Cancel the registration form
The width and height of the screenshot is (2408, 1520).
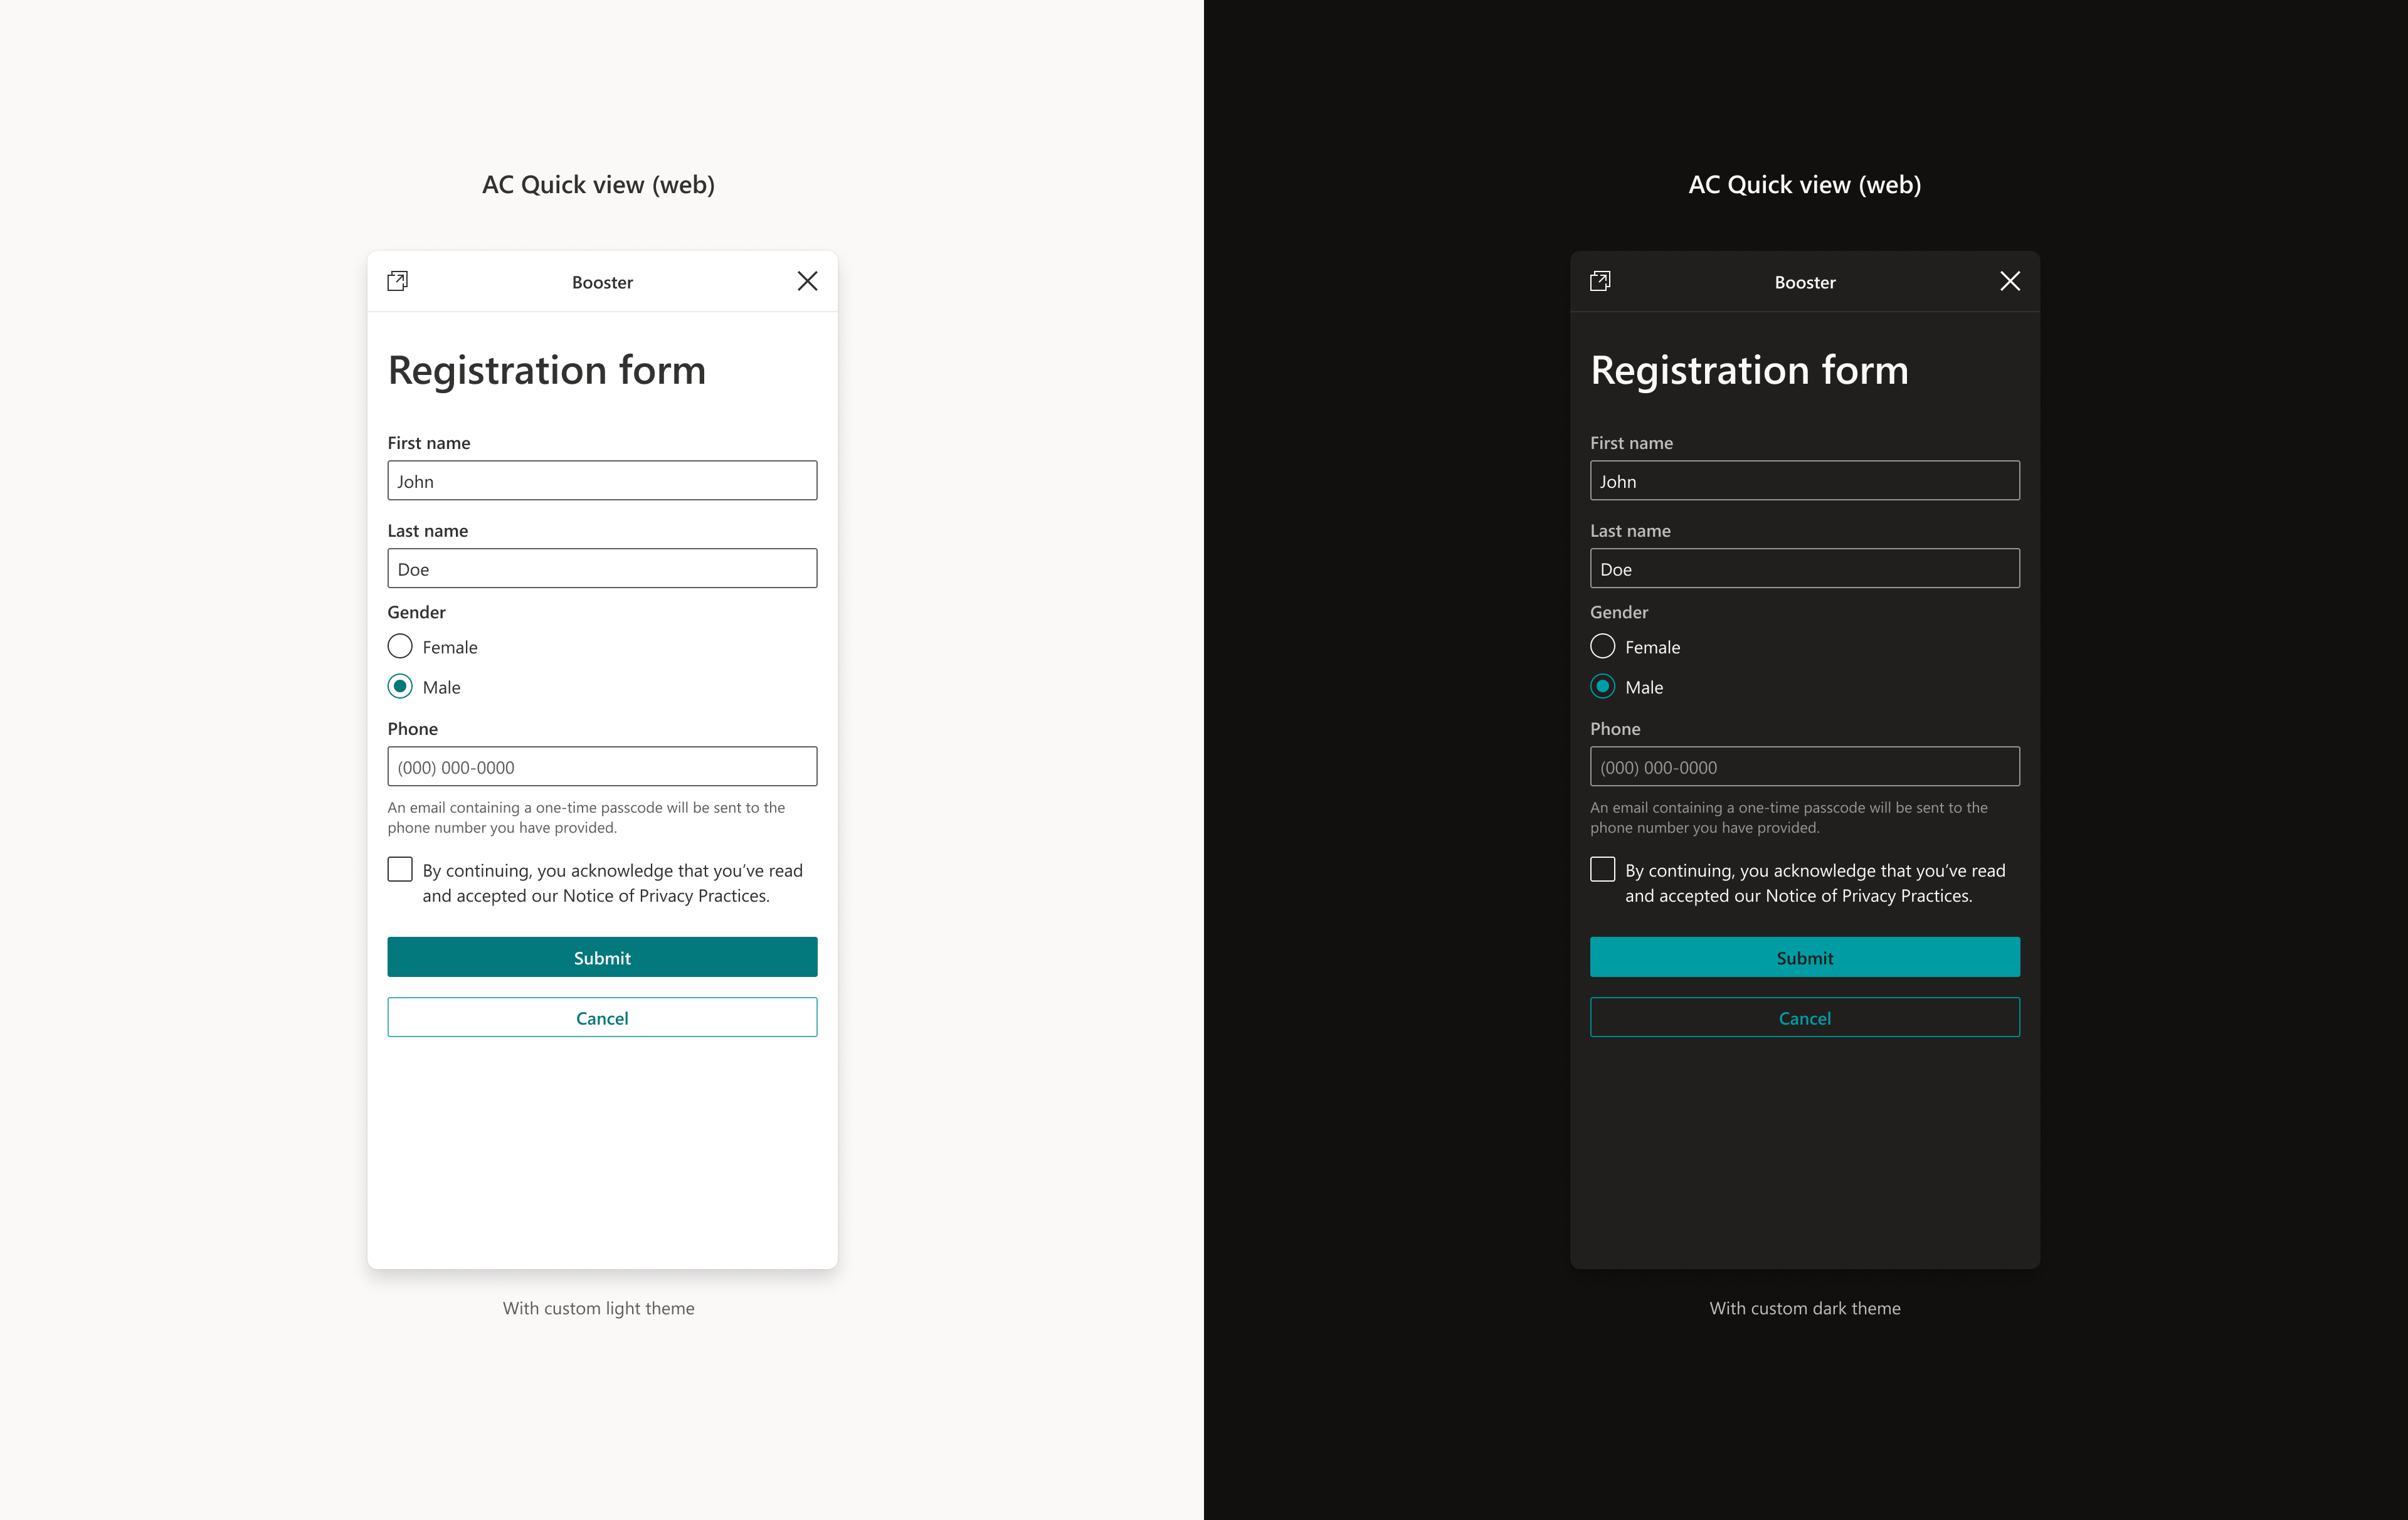pyautogui.click(x=601, y=1018)
